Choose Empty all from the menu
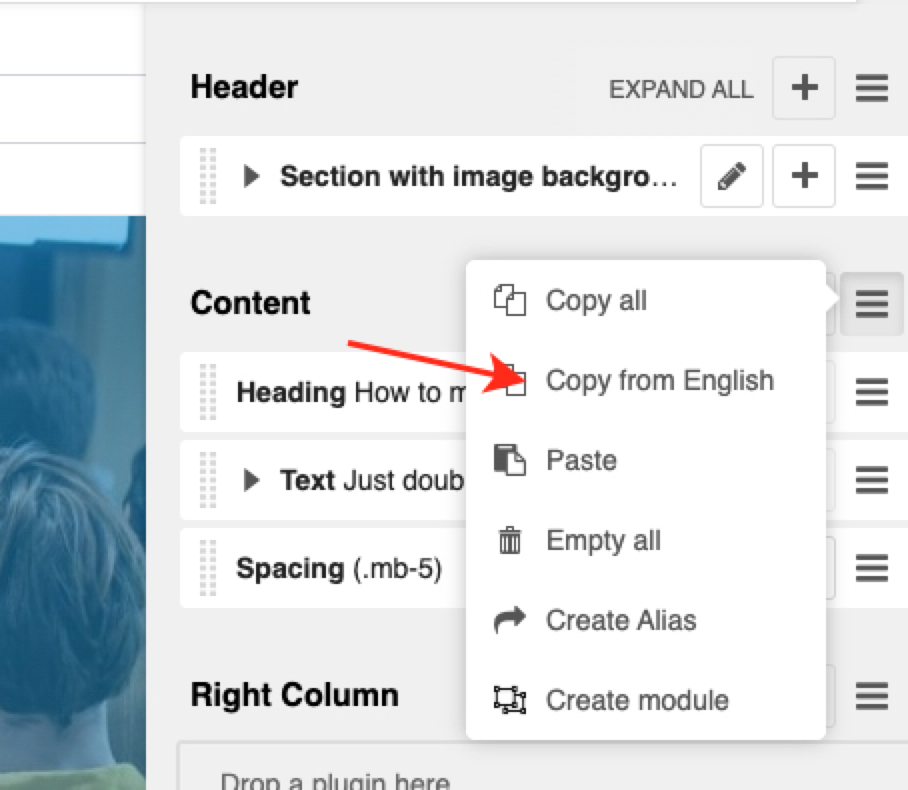Screen dimensions: 908x790 (x=603, y=541)
